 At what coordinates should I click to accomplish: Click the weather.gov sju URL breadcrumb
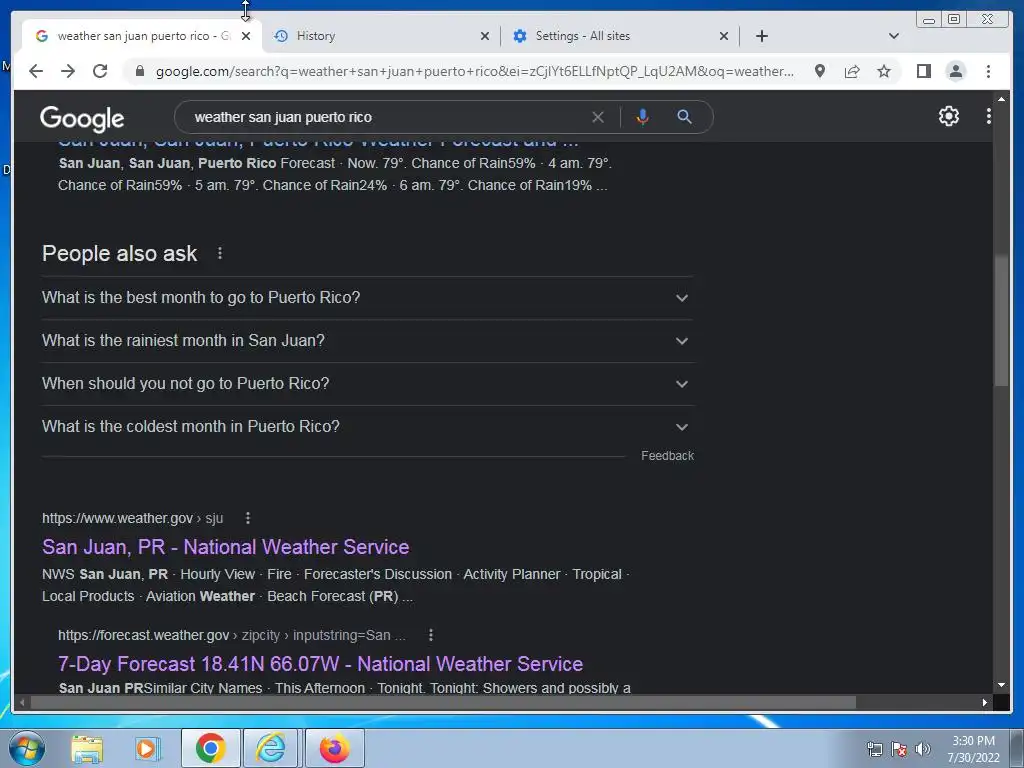click(x=133, y=518)
